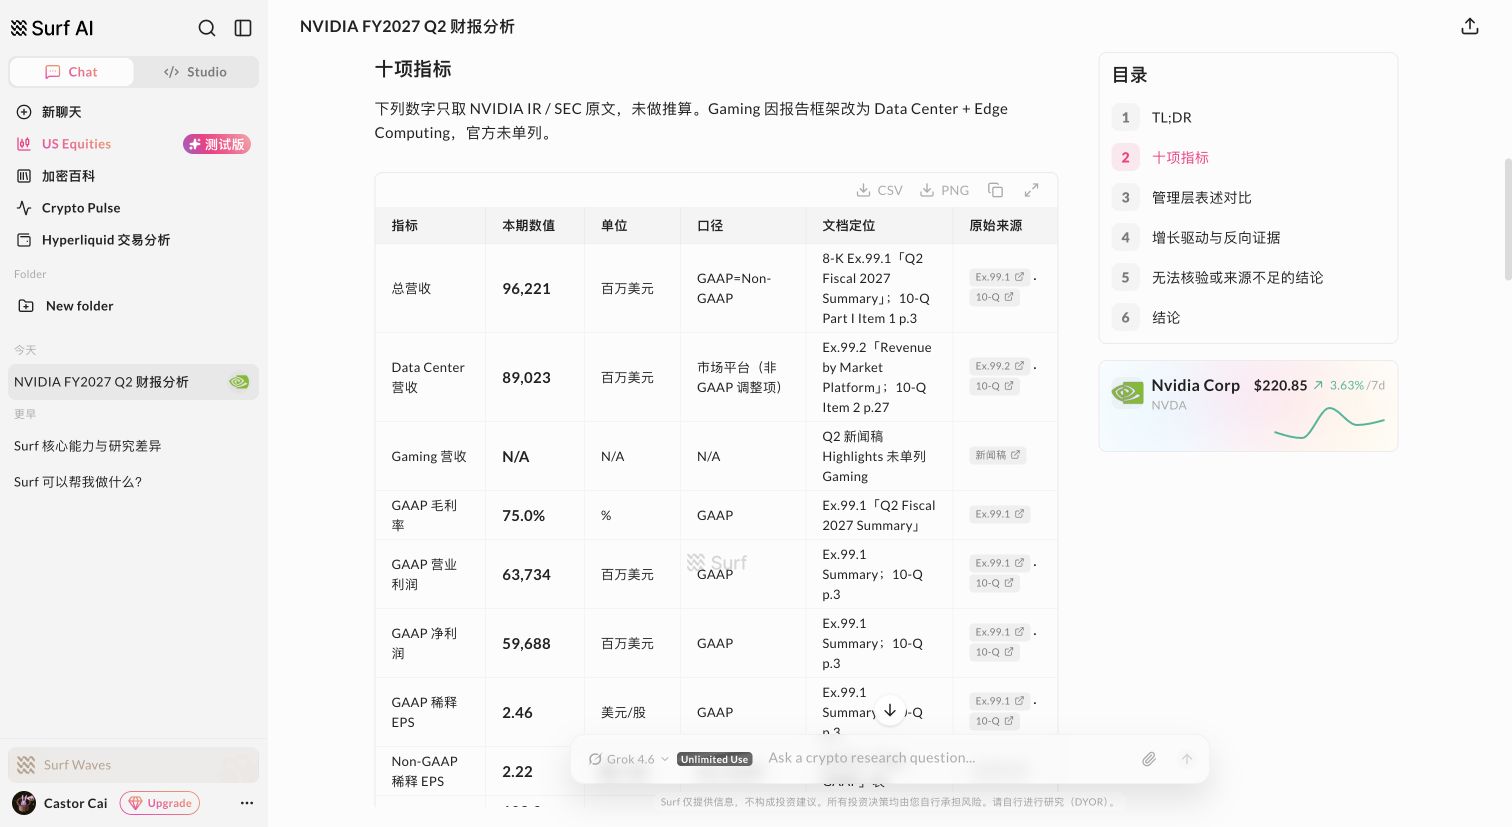Jump to TL;DR in the table of contents
The width and height of the screenshot is (1512, 827).
click(1248, 117)
